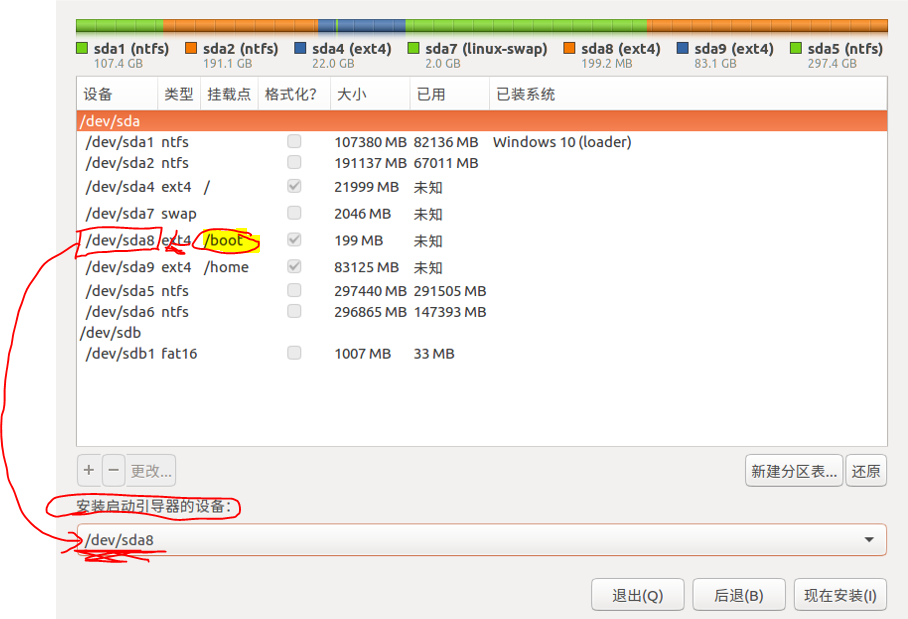
Task: Click 现在安装(I) install now button
Action: tap(840, 595)
